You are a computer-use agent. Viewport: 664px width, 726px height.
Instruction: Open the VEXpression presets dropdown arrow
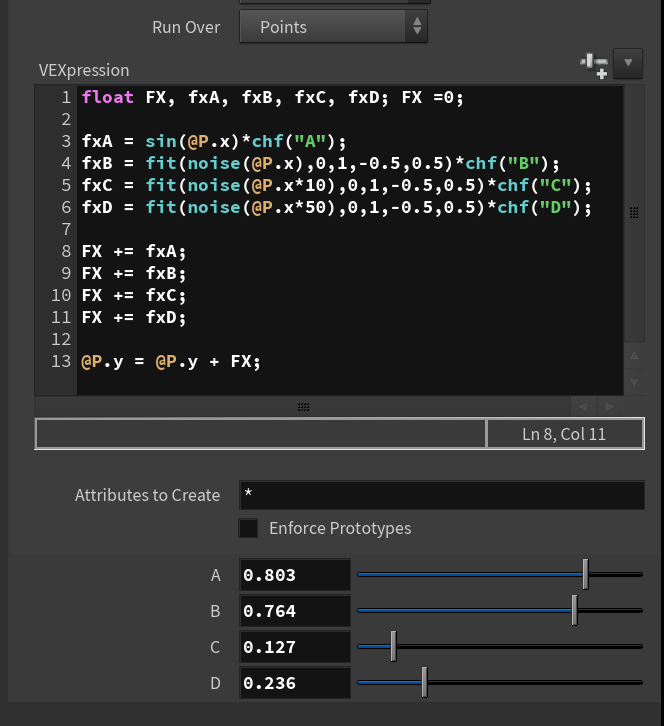click(628, 63)
